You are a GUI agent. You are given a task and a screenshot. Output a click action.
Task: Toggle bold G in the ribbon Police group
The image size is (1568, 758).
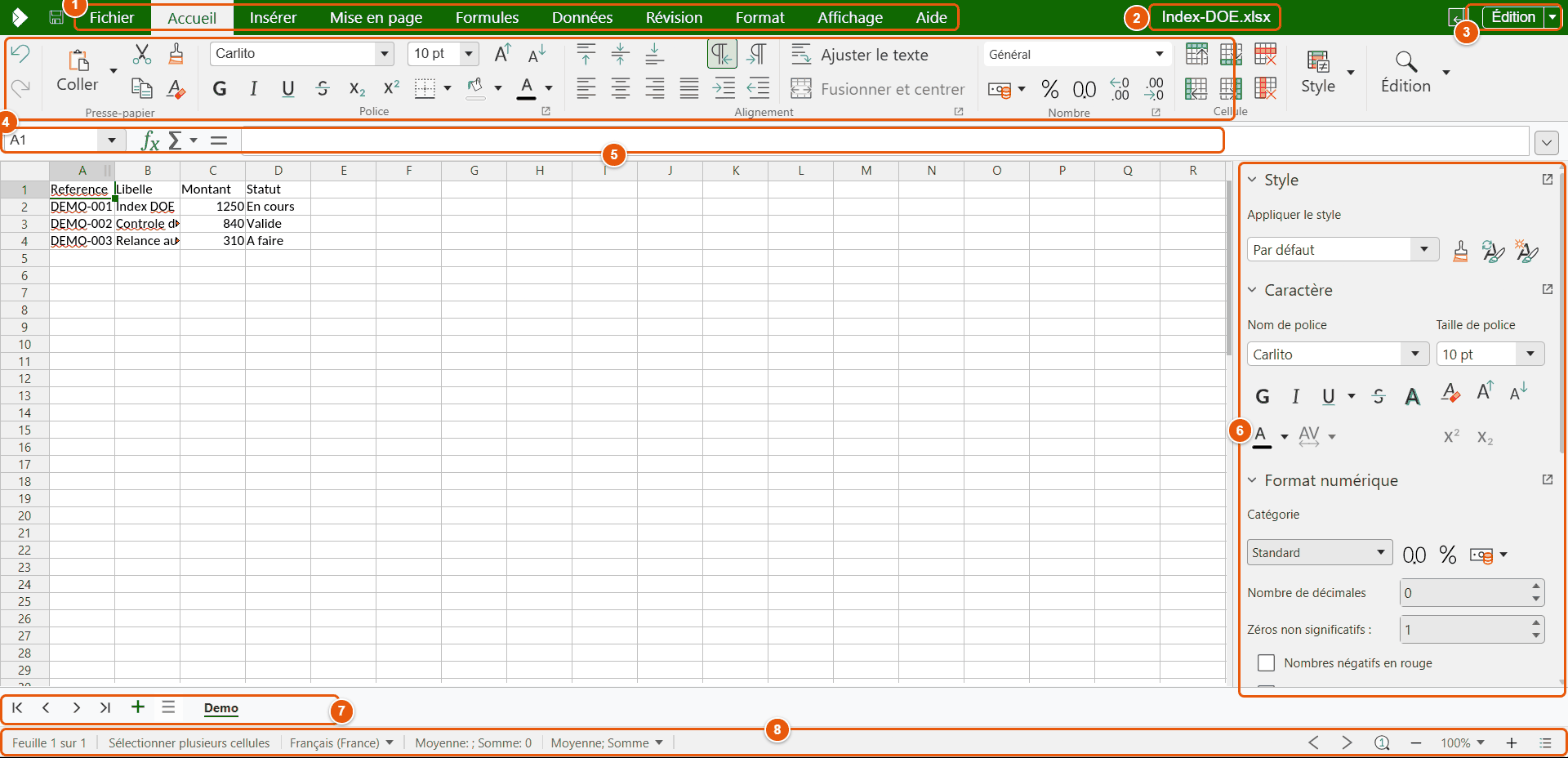pos(220,89)
